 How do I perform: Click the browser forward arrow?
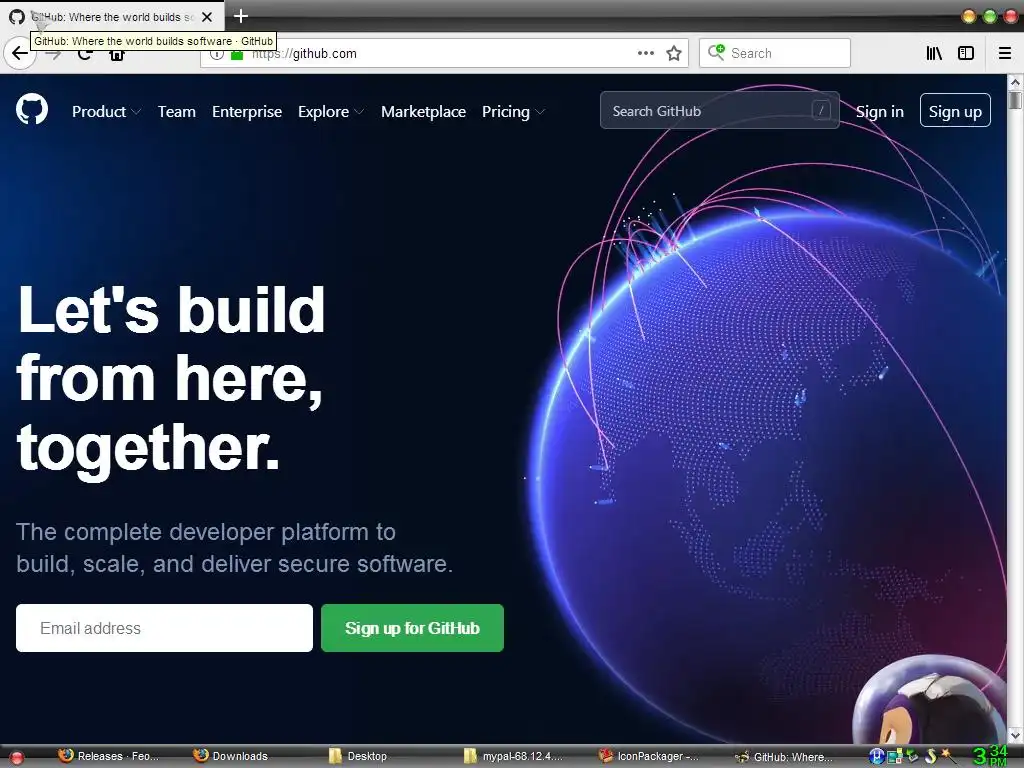54,54
